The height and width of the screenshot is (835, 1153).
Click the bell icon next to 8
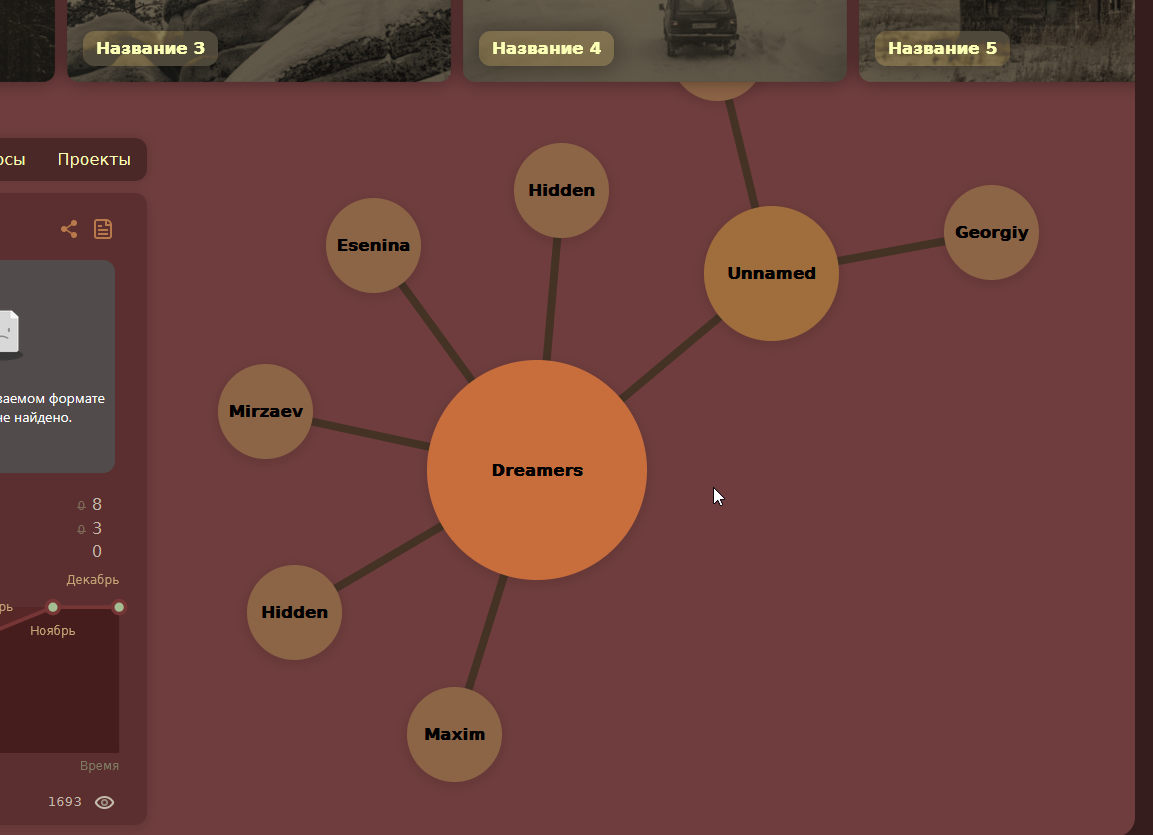(x=81, y=506)
